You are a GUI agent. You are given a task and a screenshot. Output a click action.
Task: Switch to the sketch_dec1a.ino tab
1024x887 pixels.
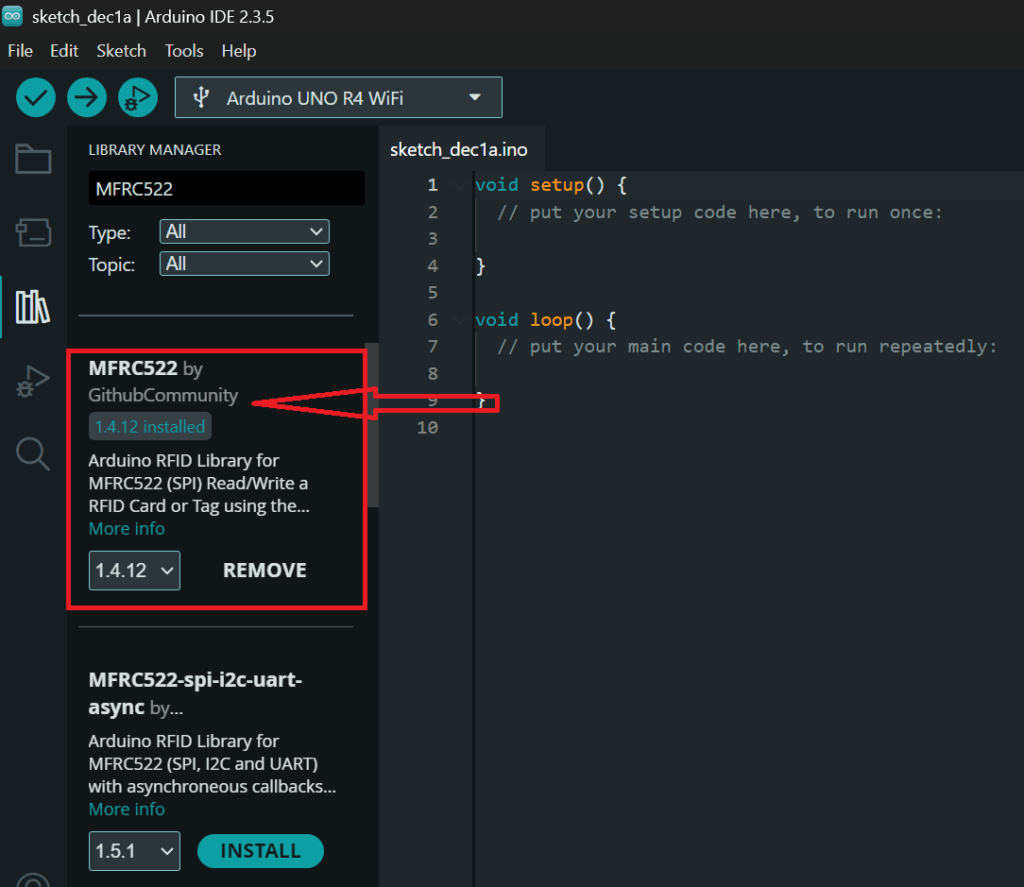(x=461, y=148)
